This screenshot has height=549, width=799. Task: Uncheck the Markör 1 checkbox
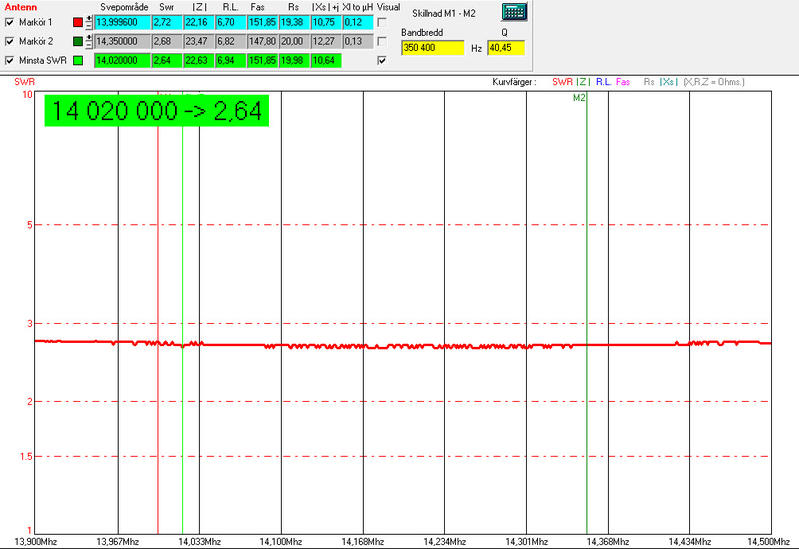click(9, 22)
